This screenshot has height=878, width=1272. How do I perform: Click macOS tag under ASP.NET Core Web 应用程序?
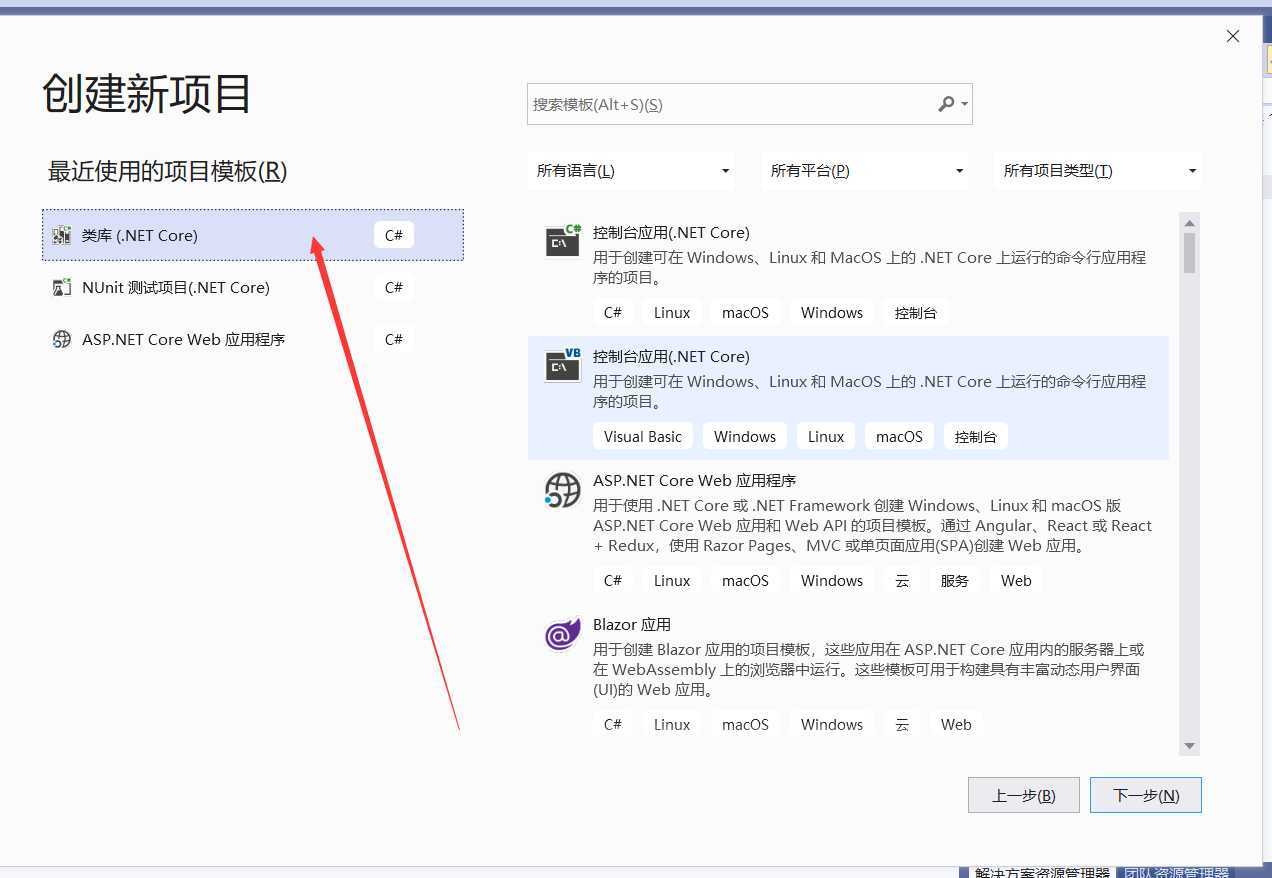tap(746, 581)
